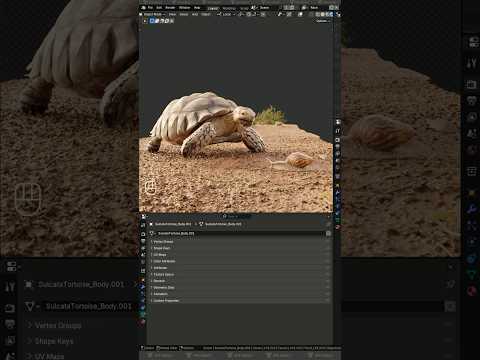Screen dimensions: 480x360
Task: Open the viewport View menu
Action: click(x=172, y=14)
